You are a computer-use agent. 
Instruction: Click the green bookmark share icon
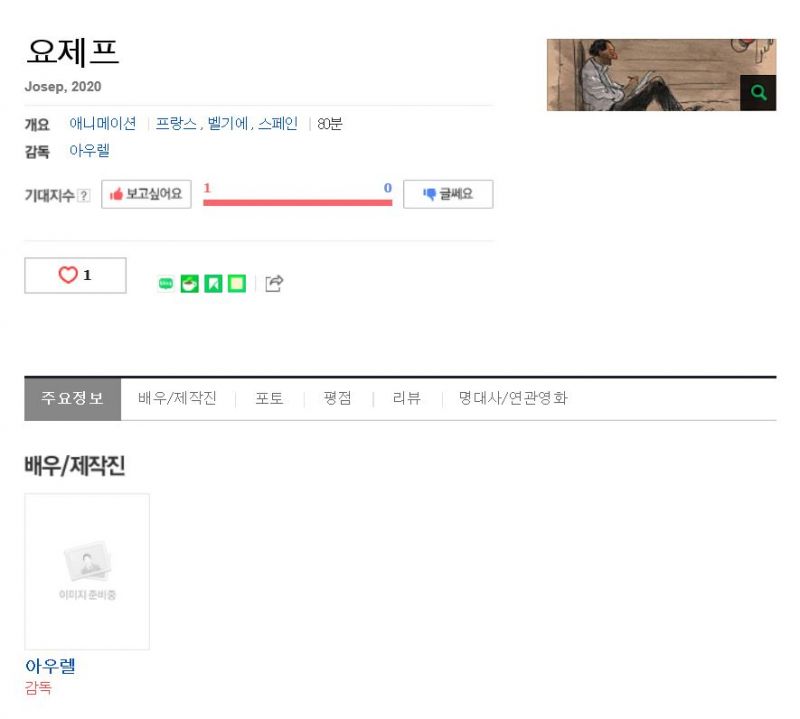pyautogui.click(x=213, y=284)
